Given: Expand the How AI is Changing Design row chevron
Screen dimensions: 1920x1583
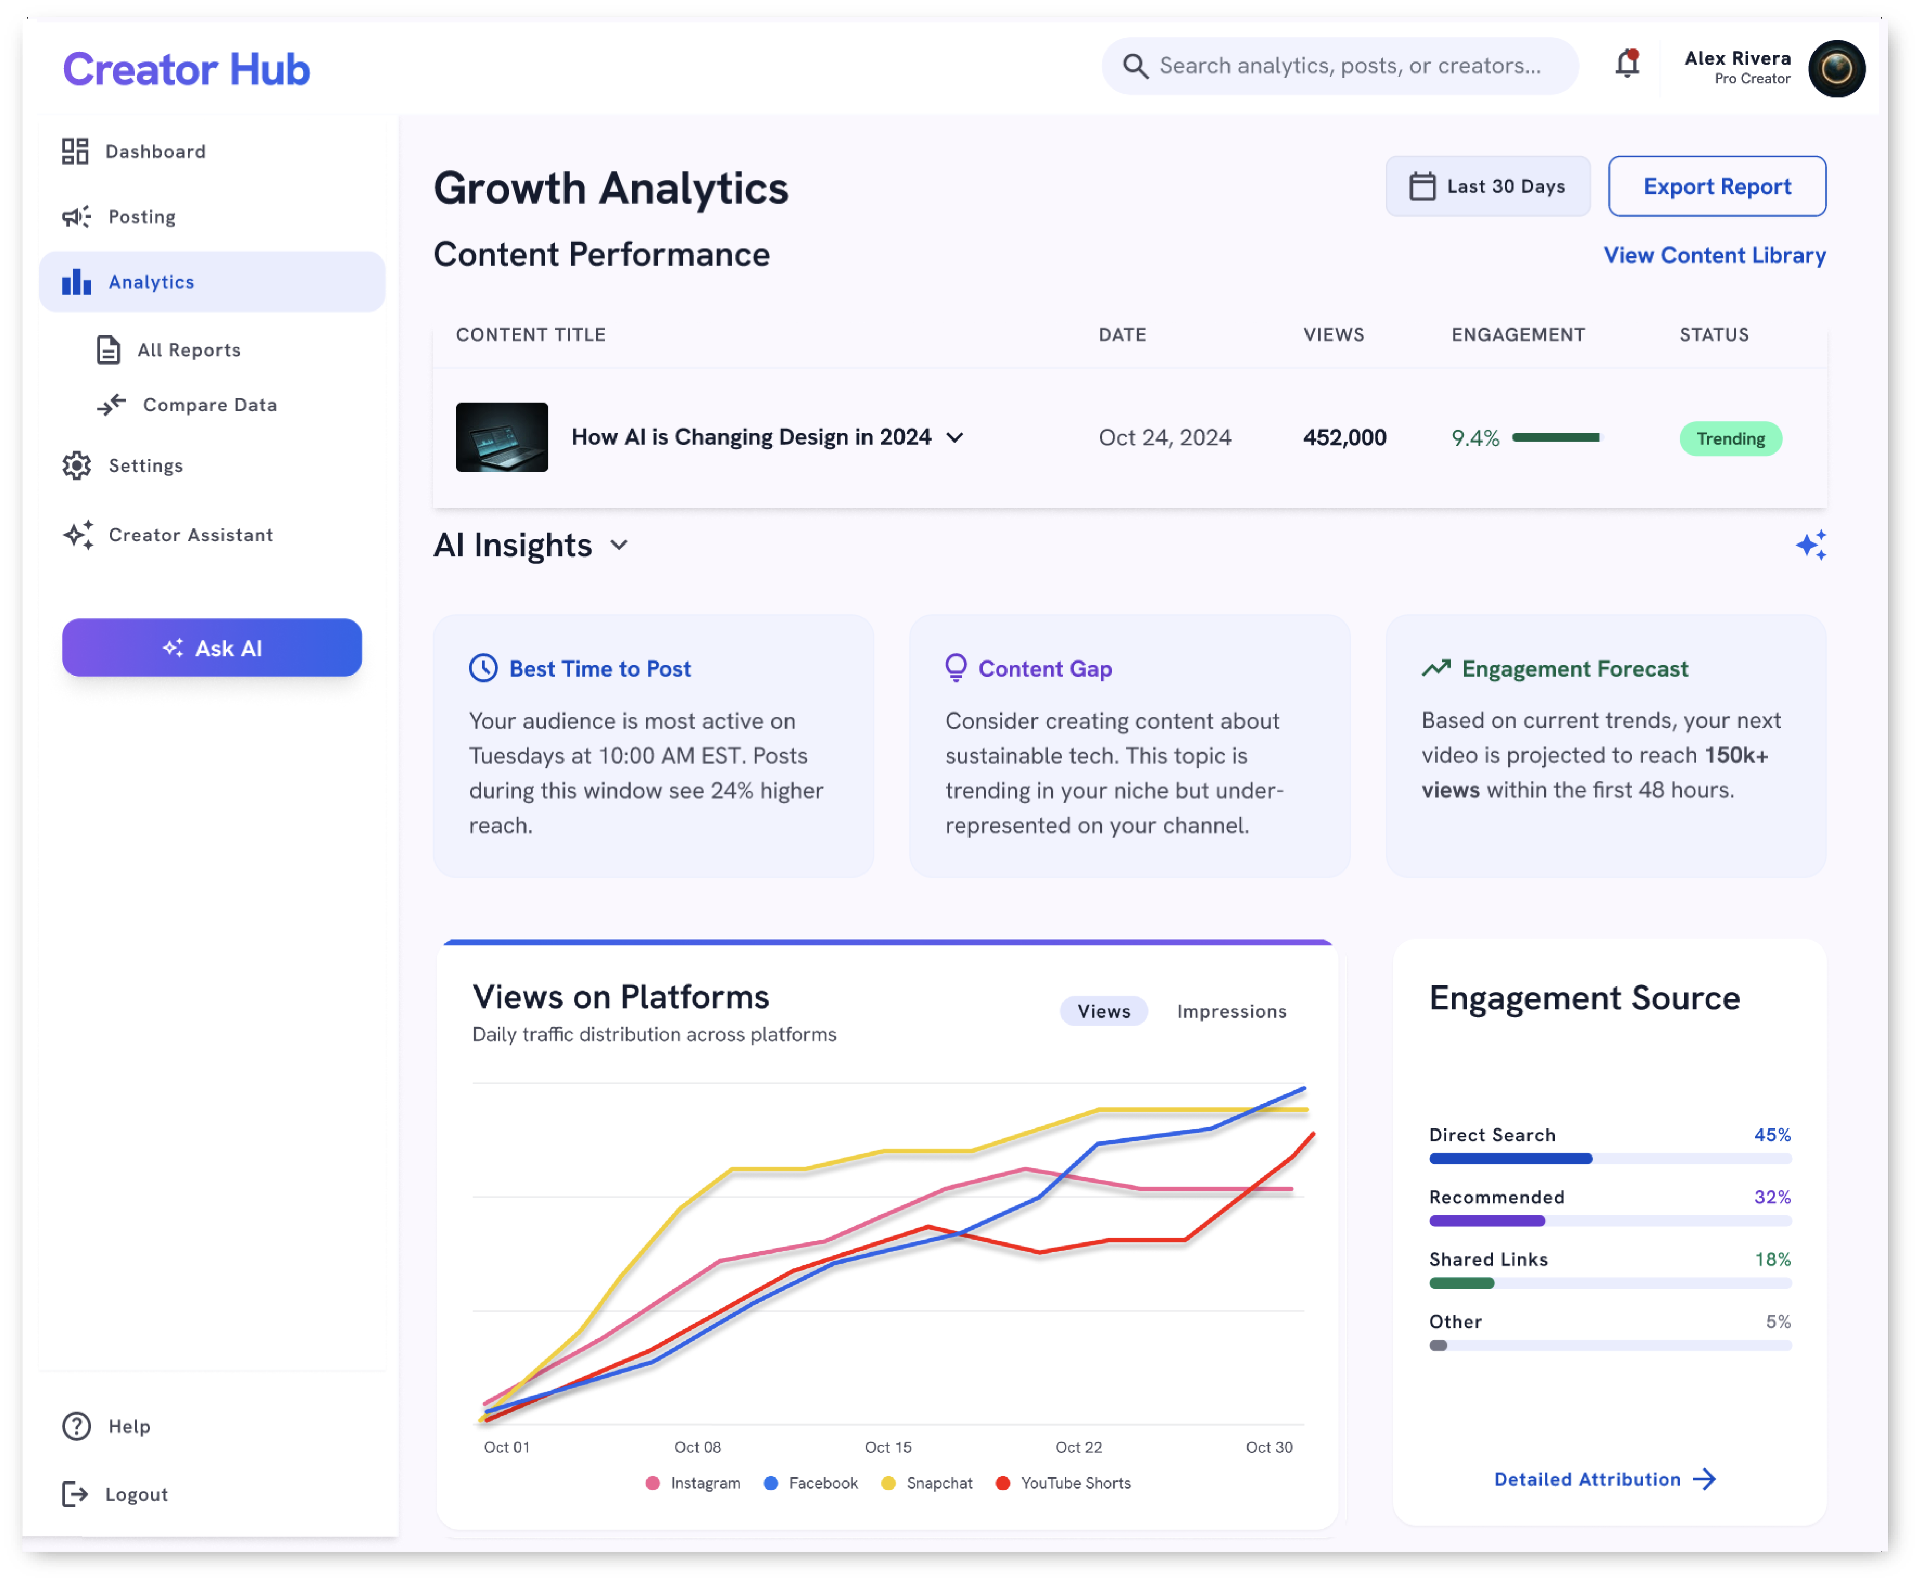Looking at the screenshot, I should [955, 437].
